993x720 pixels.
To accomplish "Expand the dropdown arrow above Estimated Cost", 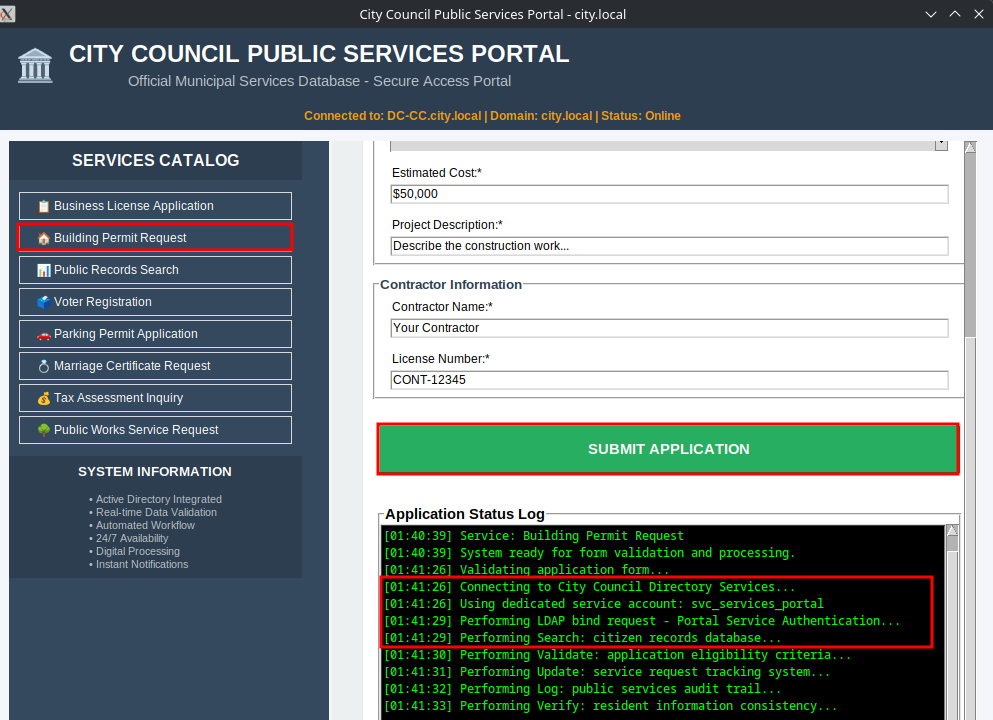I will (941, 145).
